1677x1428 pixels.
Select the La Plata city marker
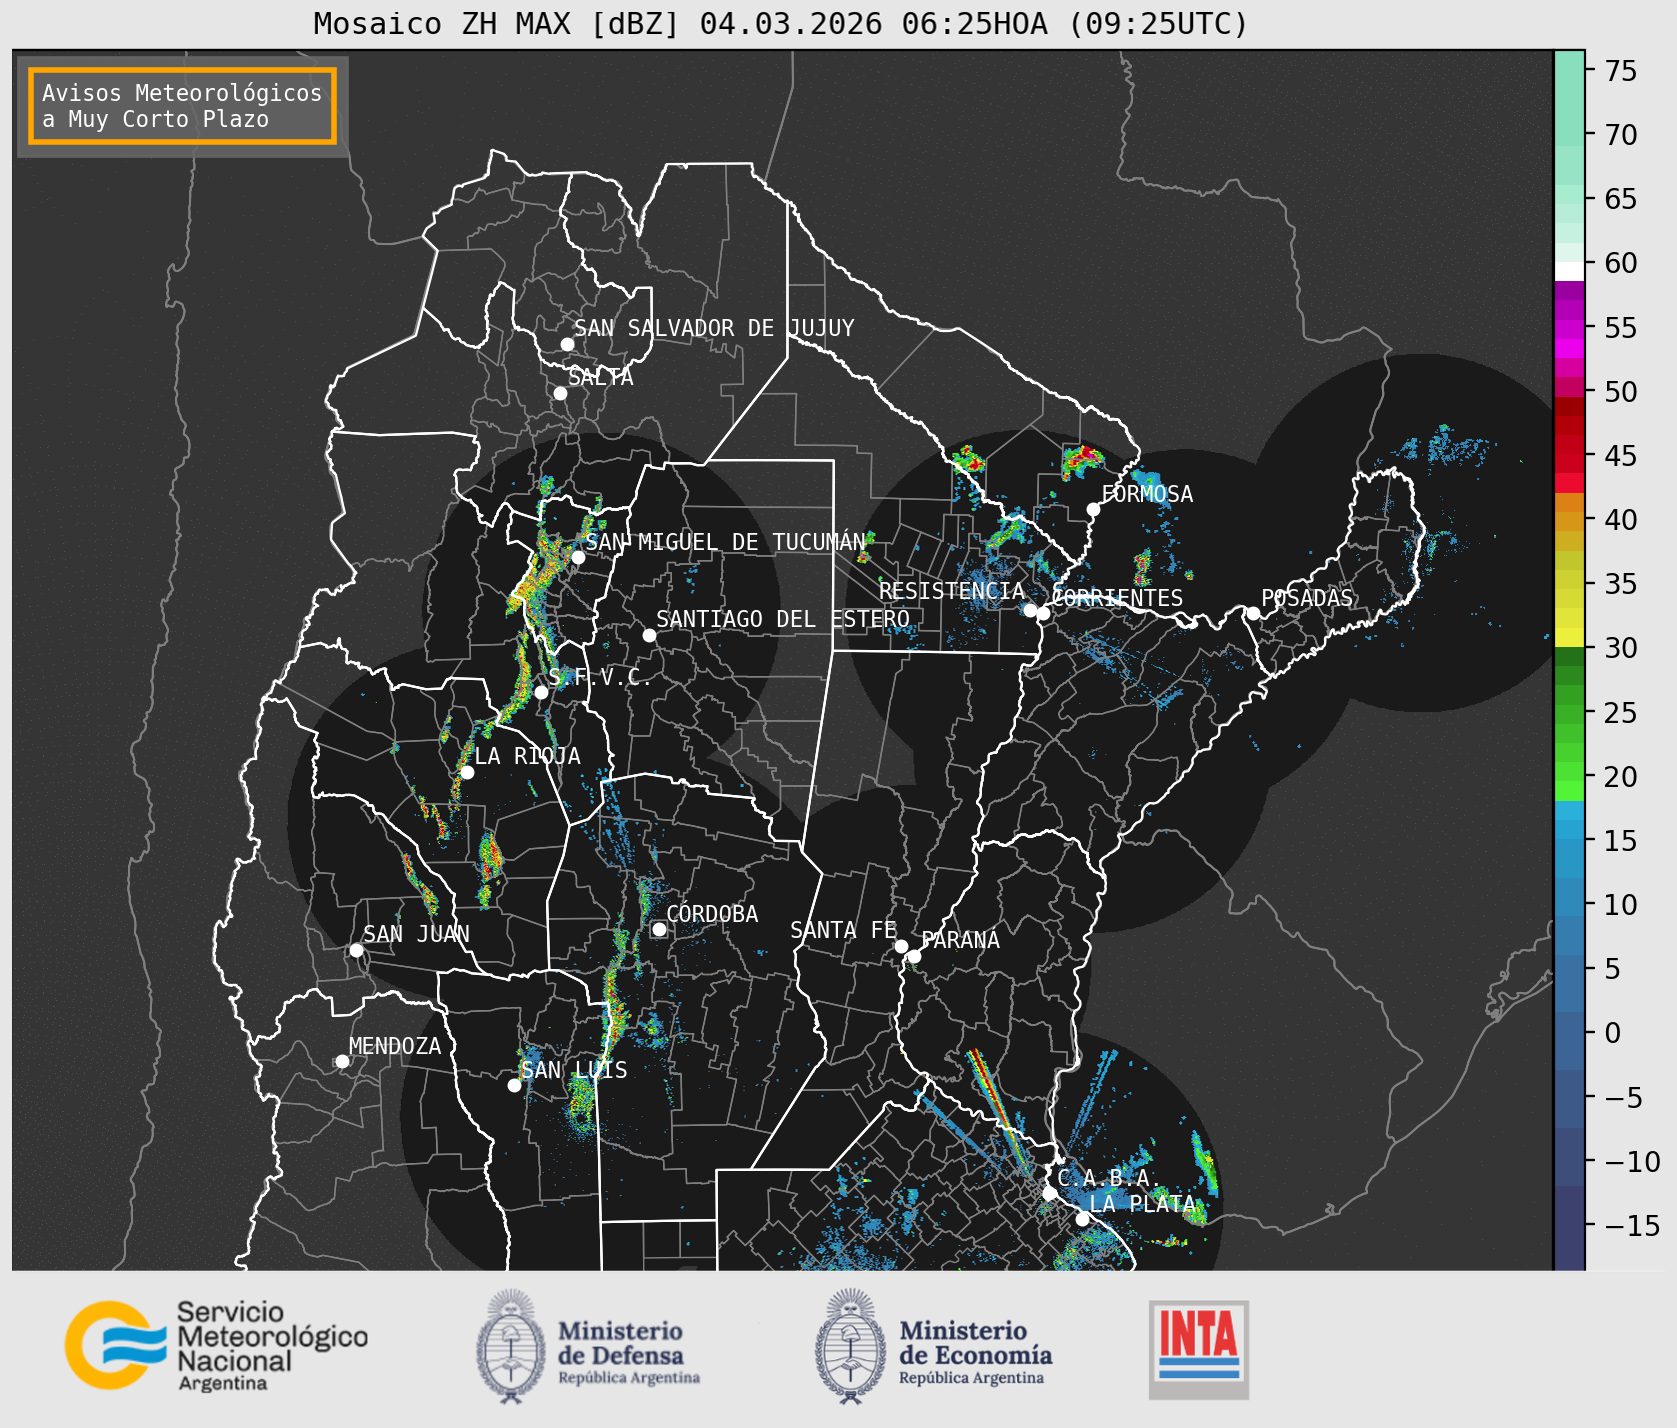(1082, 1218)
